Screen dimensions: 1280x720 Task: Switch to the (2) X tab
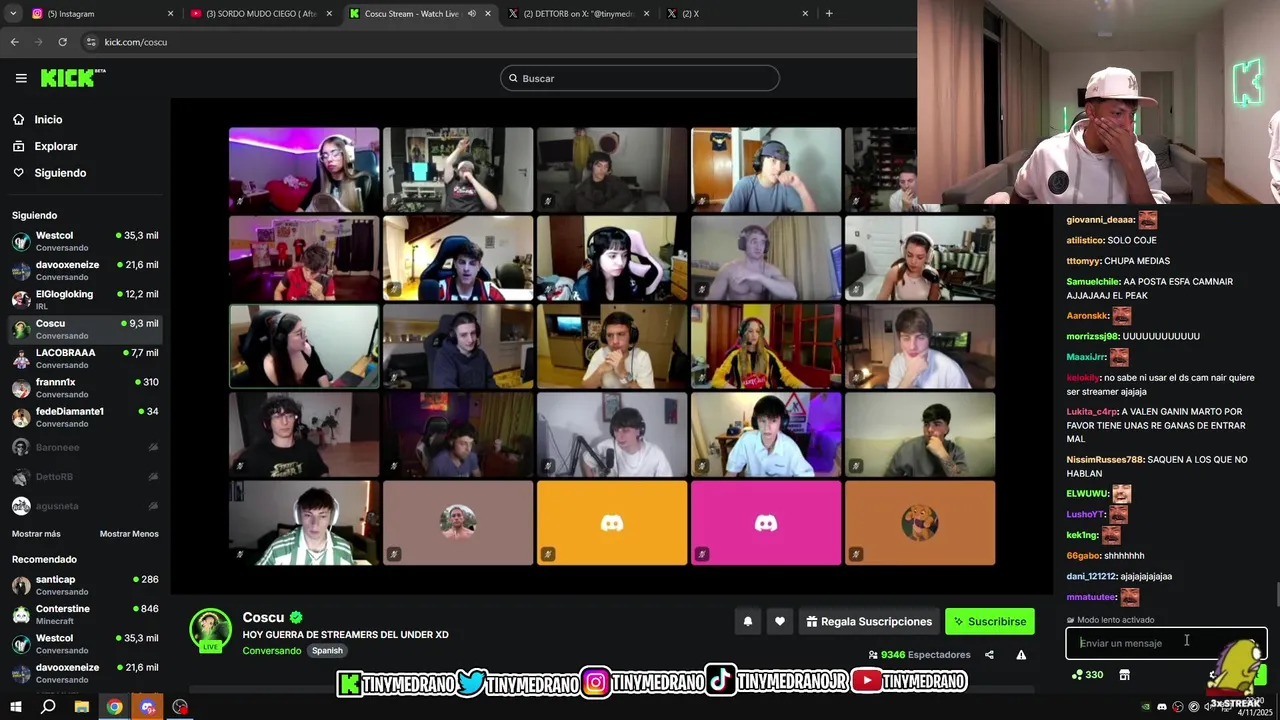click(x=738, y=14)
